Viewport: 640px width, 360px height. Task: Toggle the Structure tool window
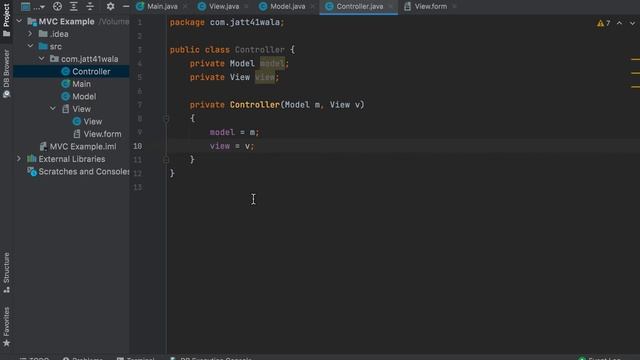point(7,272)
